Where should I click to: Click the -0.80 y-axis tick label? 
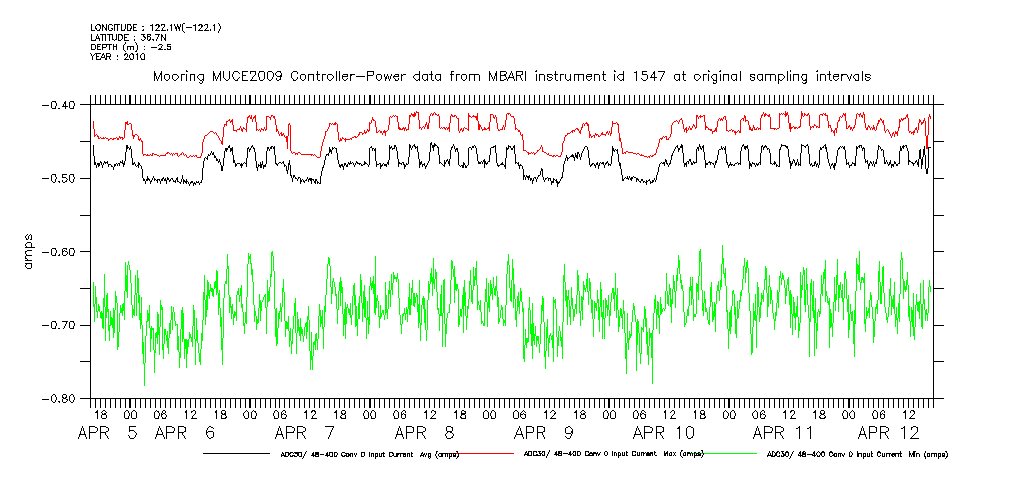click(x=59, y=398)
